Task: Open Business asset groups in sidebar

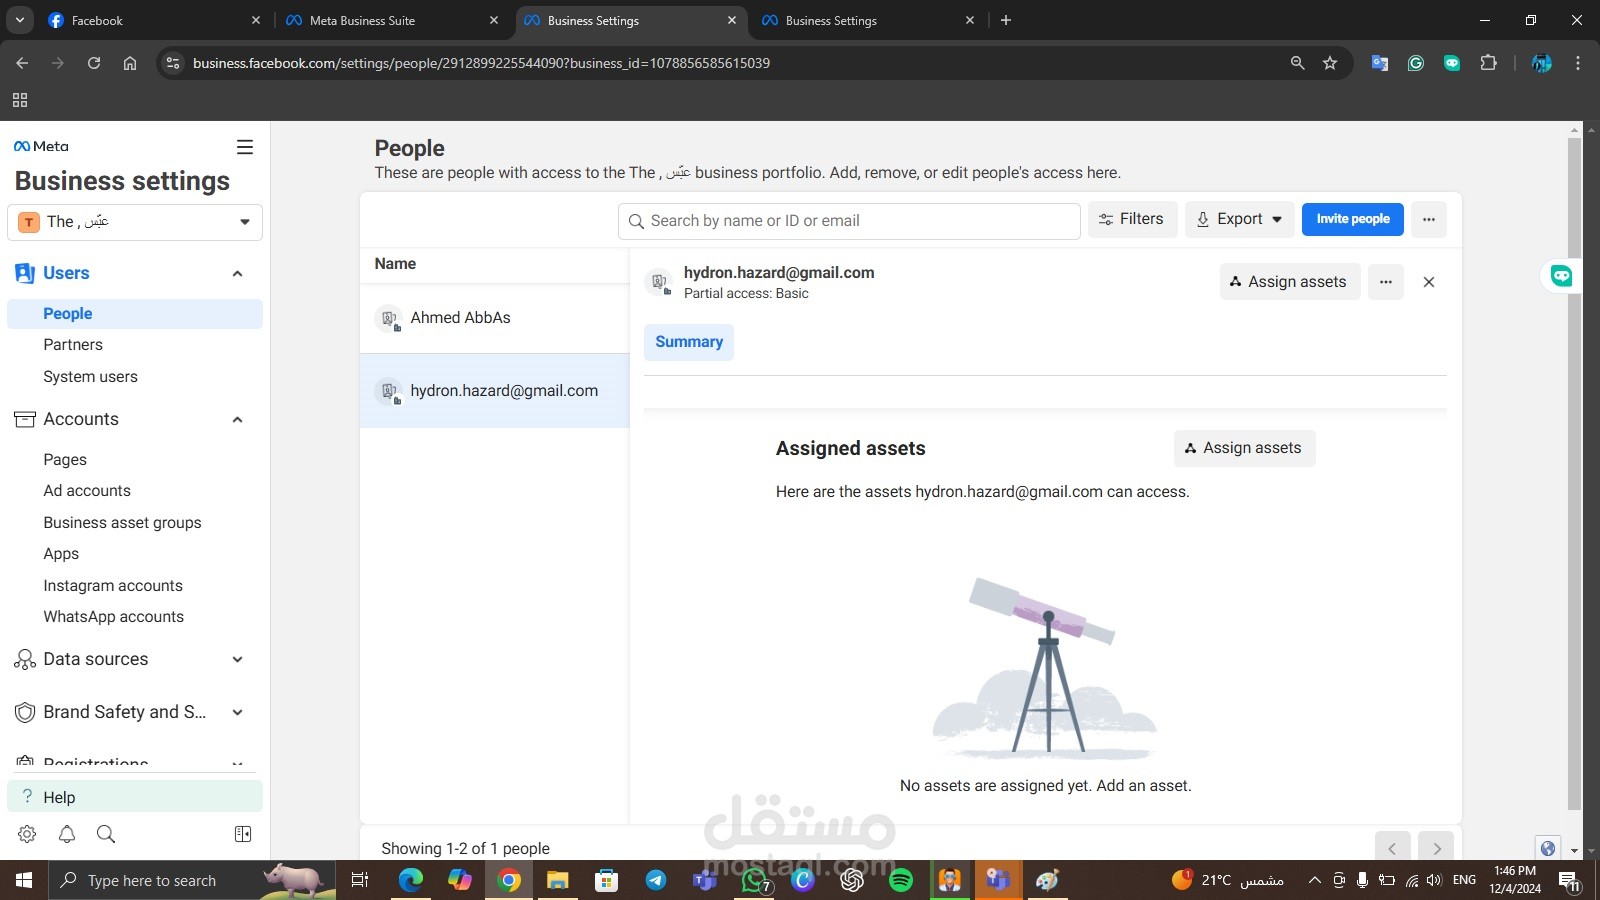Action: coord(122,523)
